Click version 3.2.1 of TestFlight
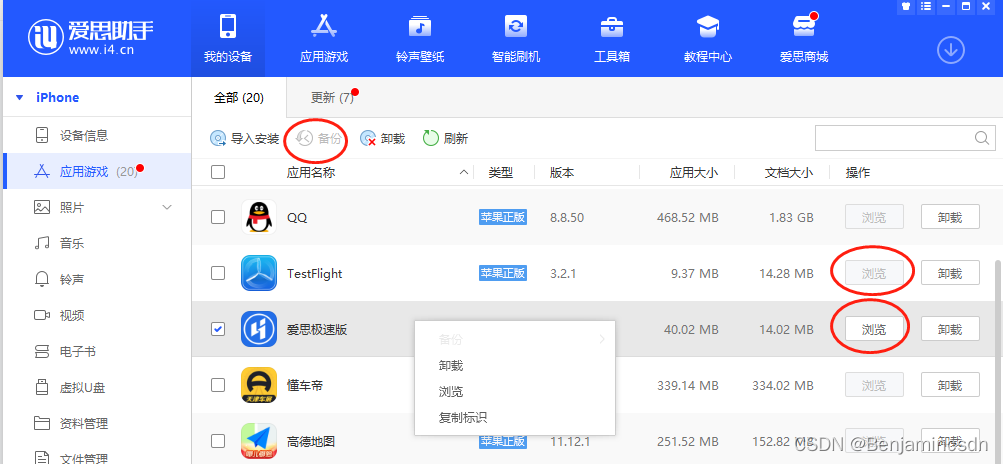Screen dimensions: 1003x464 pos(563,273)
